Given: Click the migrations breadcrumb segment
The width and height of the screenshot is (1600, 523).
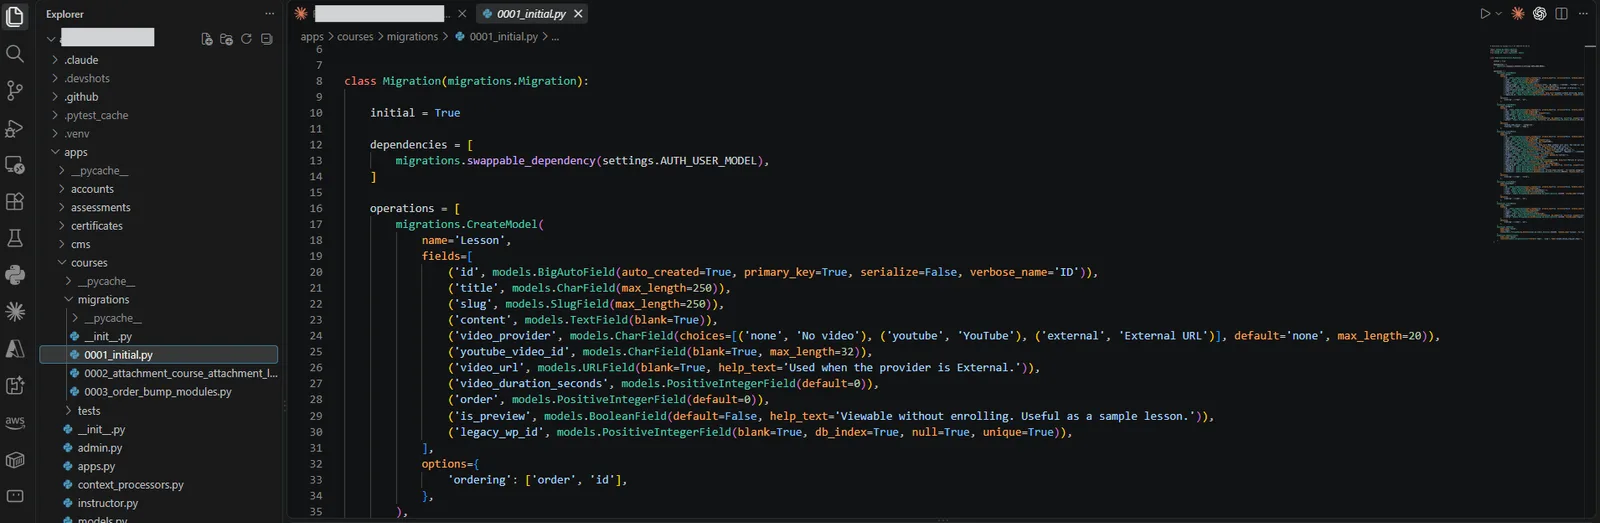Looking at the screenshot, I should click(412, 36).
